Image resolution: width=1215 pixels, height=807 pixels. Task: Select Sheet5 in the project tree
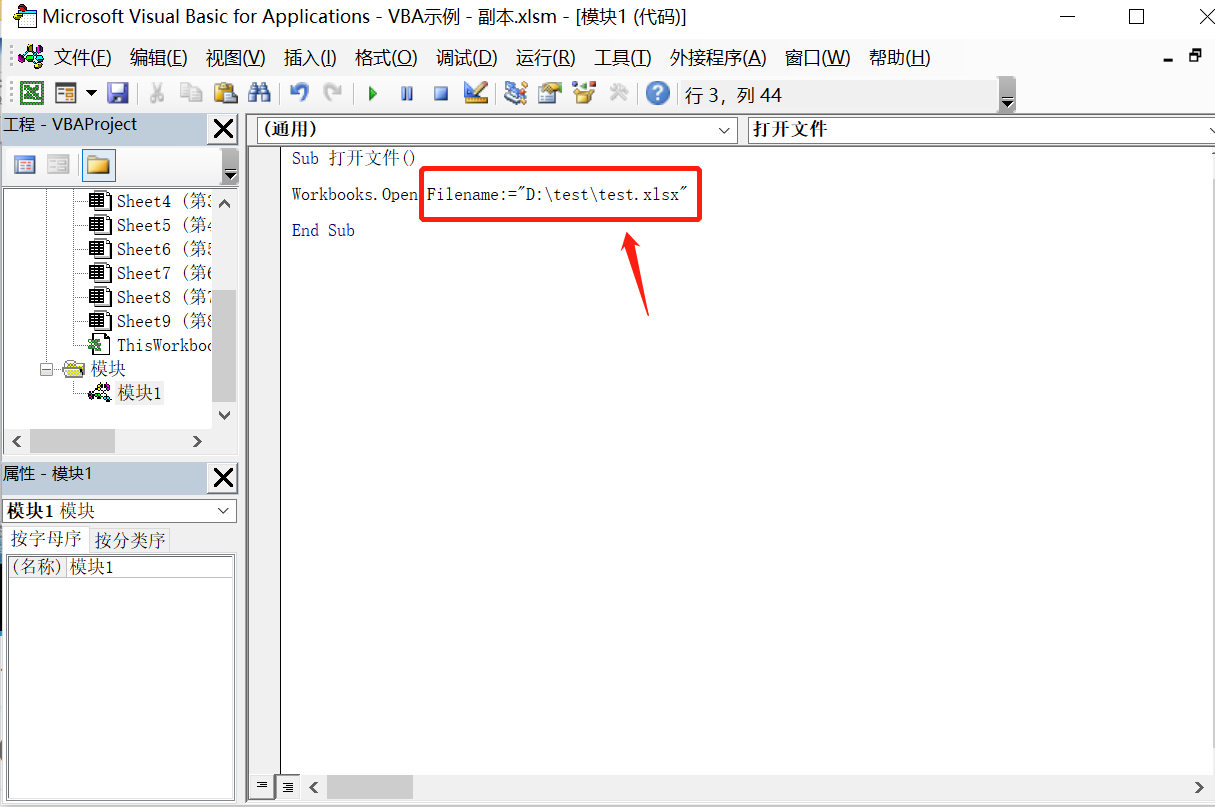[x=148, y=225]
